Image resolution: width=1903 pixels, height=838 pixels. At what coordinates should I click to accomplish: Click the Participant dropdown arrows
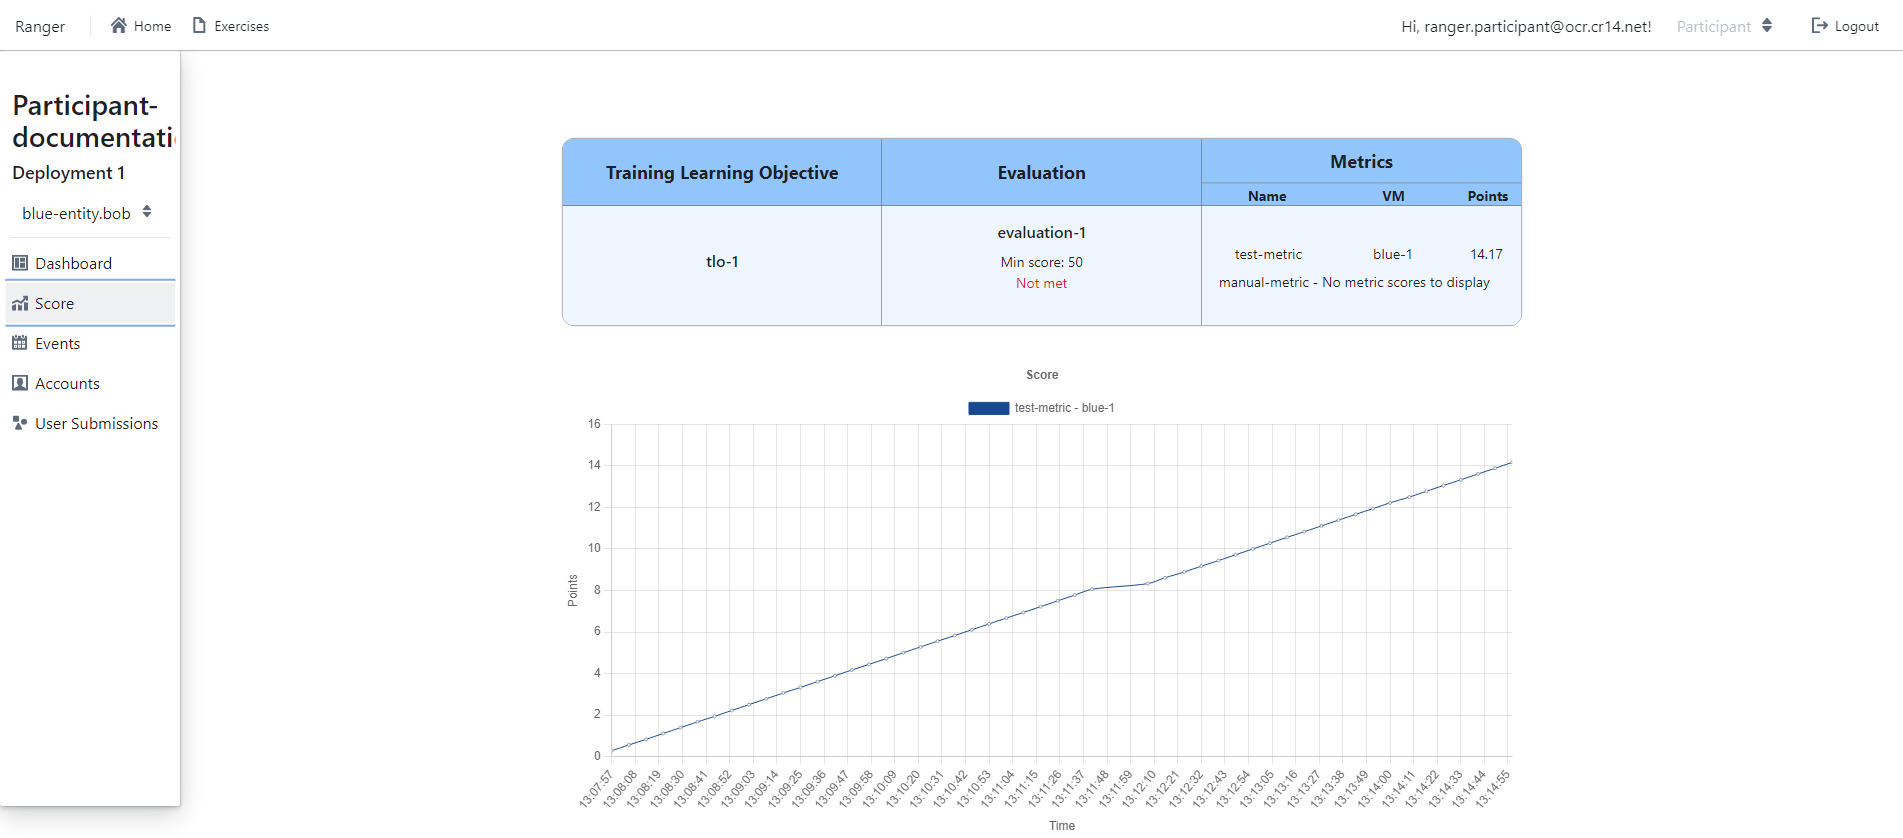pos(1767,26)
